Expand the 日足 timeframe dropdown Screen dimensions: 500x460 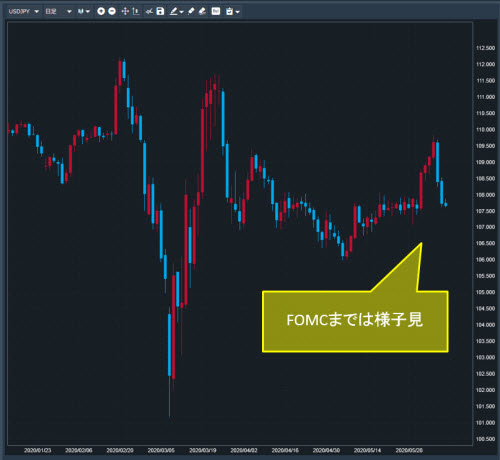coord(58,11)
